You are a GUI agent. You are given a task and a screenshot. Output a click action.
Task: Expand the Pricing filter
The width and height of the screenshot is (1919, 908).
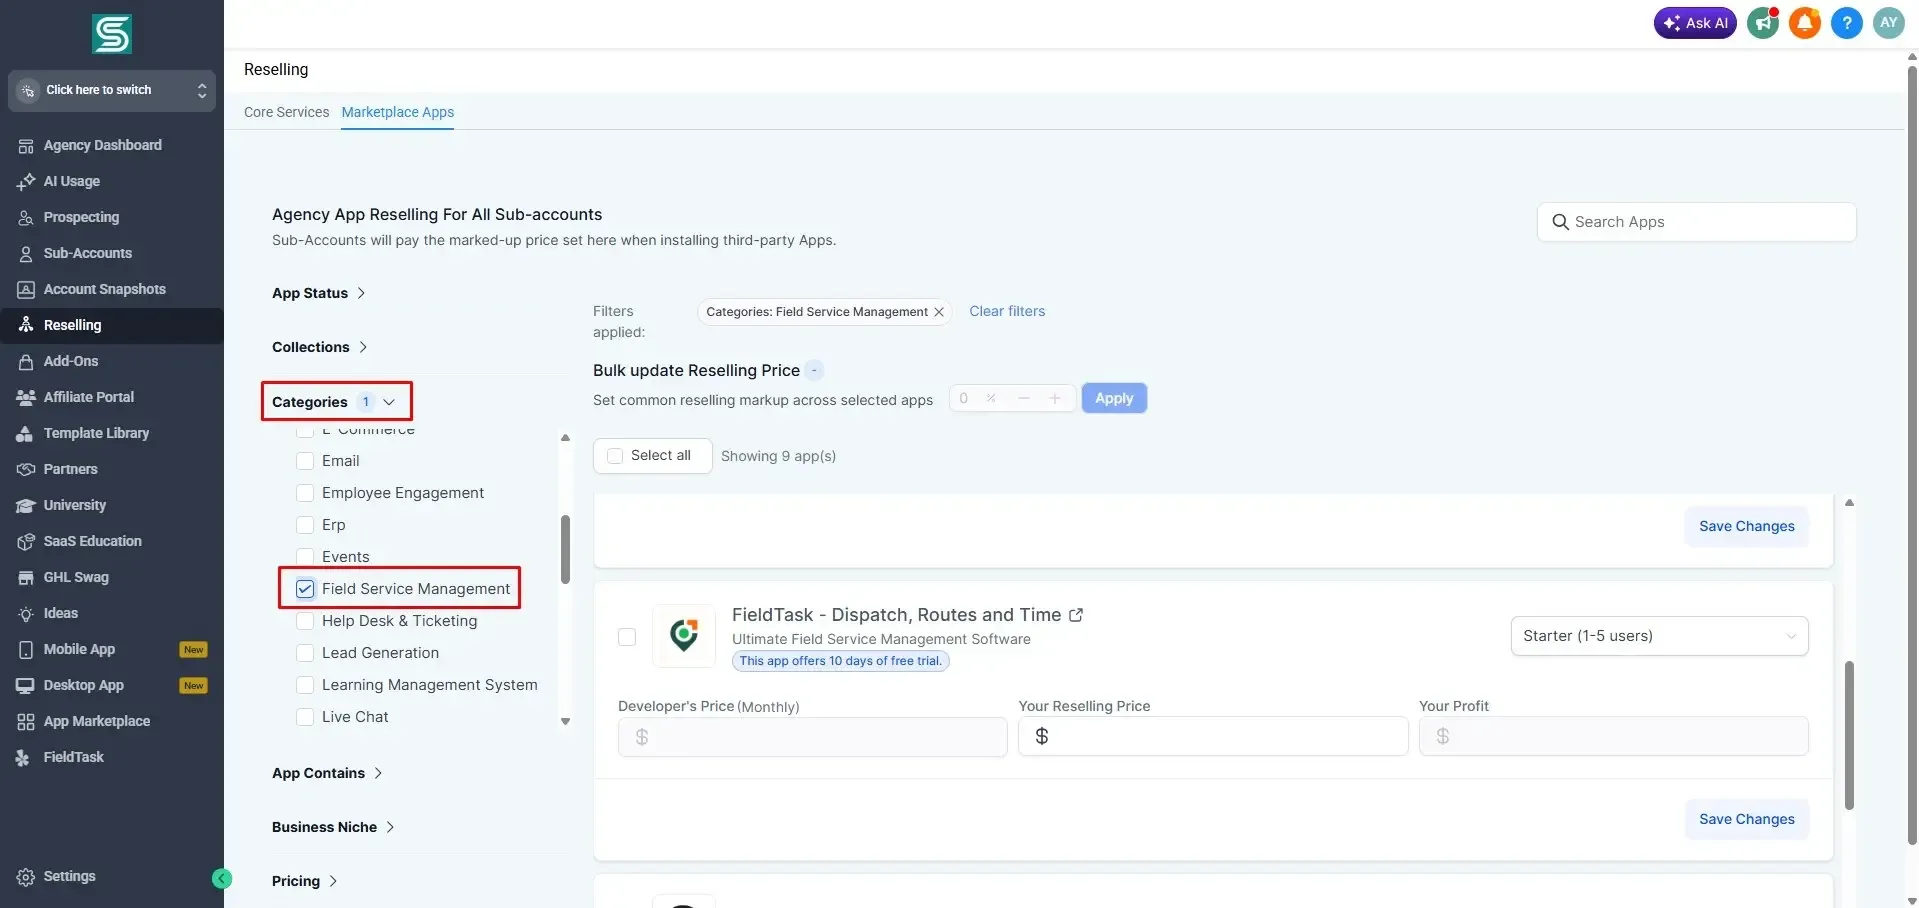[x=304, y=881]
